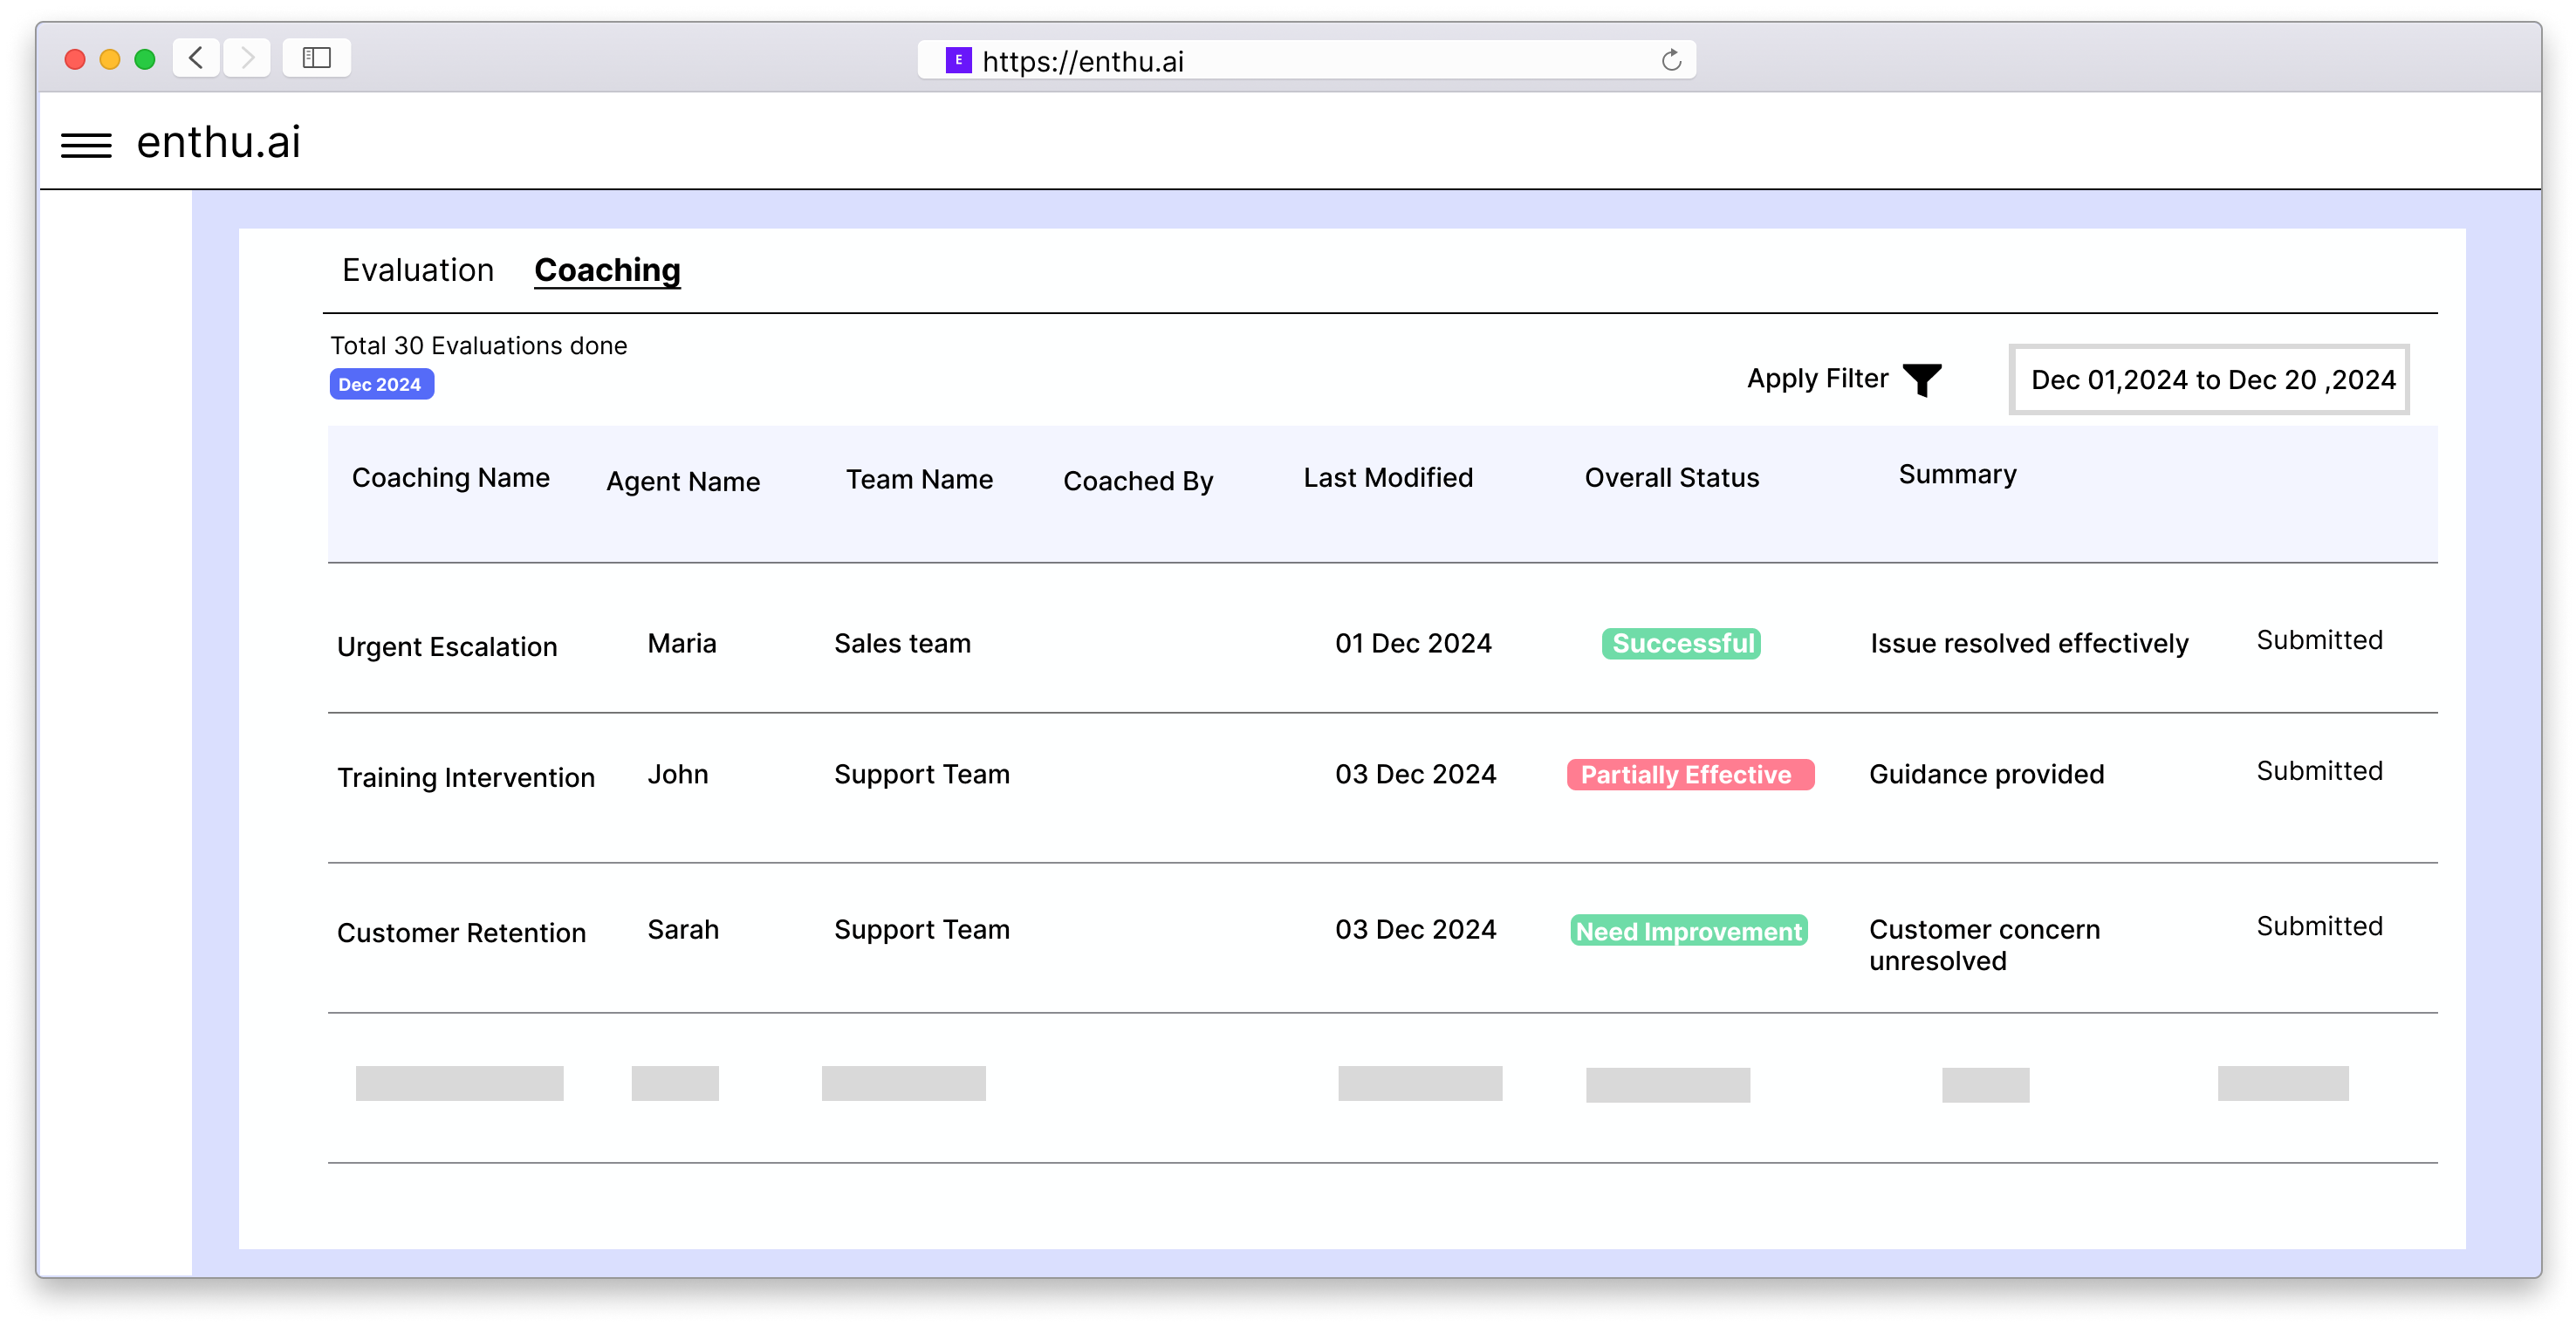The image size is (2576, 1326).
Task: Select the Coaching tab
Action: pyautogui.click(x=609, y=270)
